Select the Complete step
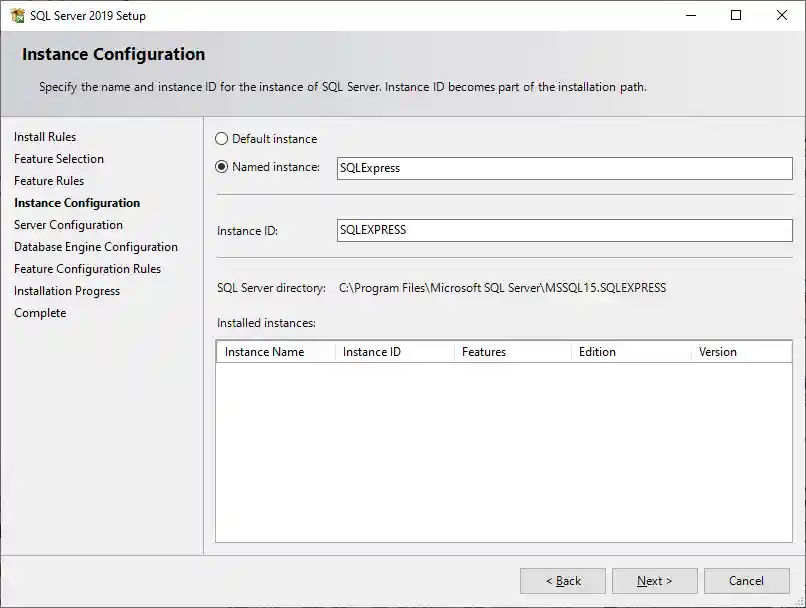The image size is (806, 608). pos(40,313)
